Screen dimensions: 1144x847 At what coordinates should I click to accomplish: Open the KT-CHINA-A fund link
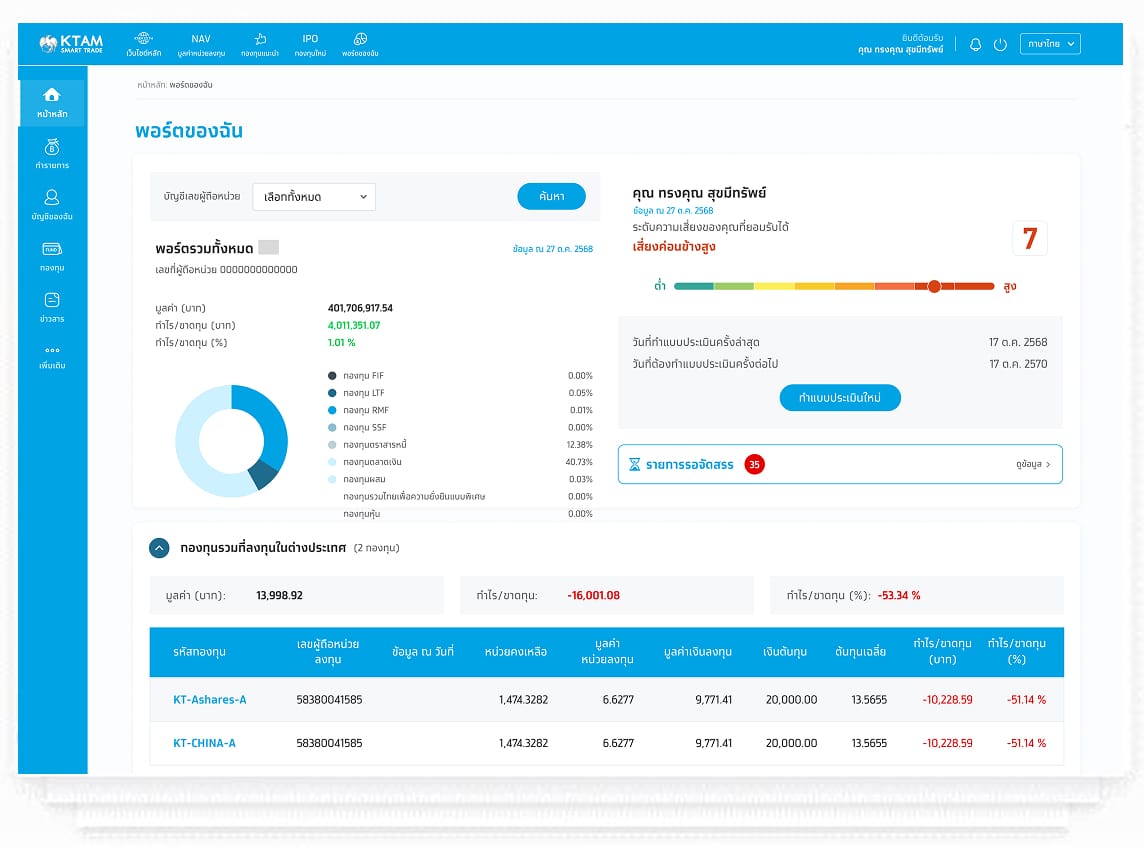[204, 743]
